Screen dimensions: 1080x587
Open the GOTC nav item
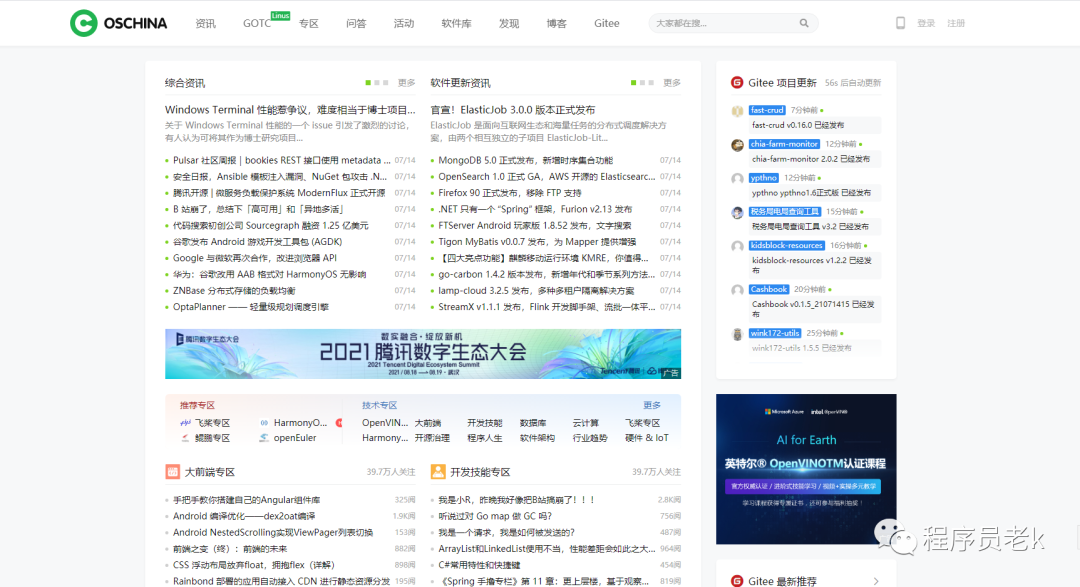(x=257, y=23)
